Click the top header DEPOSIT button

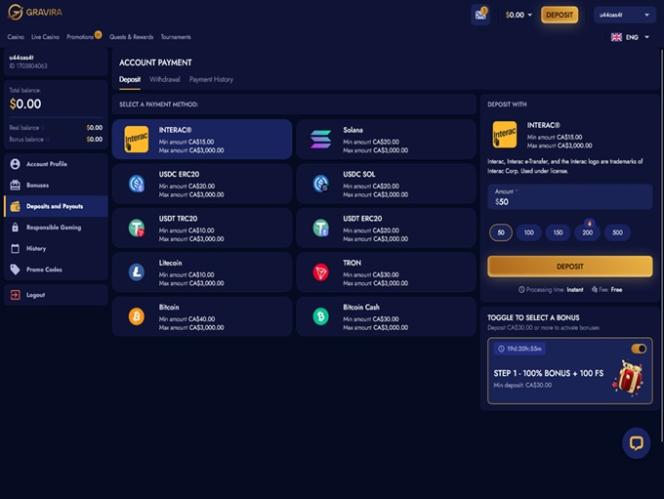tap(559, 15)
